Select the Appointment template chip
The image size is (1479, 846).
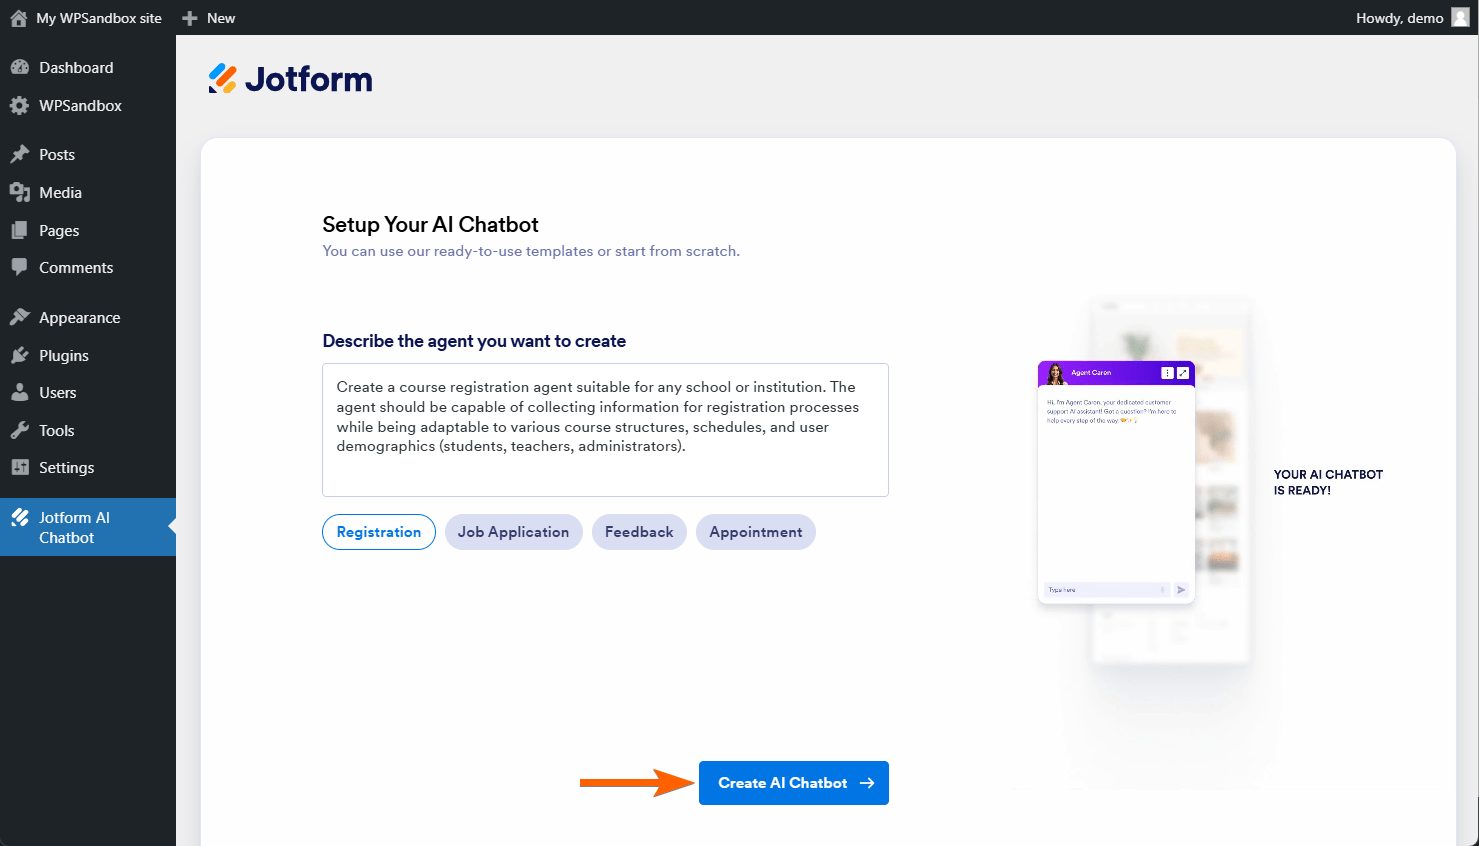pyautogui.click(x=755, y=532)
